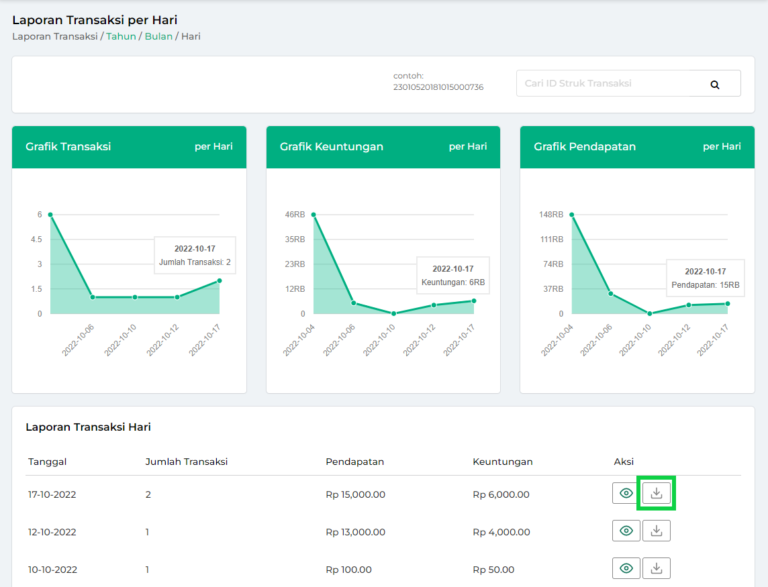This screenshot has width=768, height=587.
Task: View details for 12-10-2022 row
Action: coord(626,531)
